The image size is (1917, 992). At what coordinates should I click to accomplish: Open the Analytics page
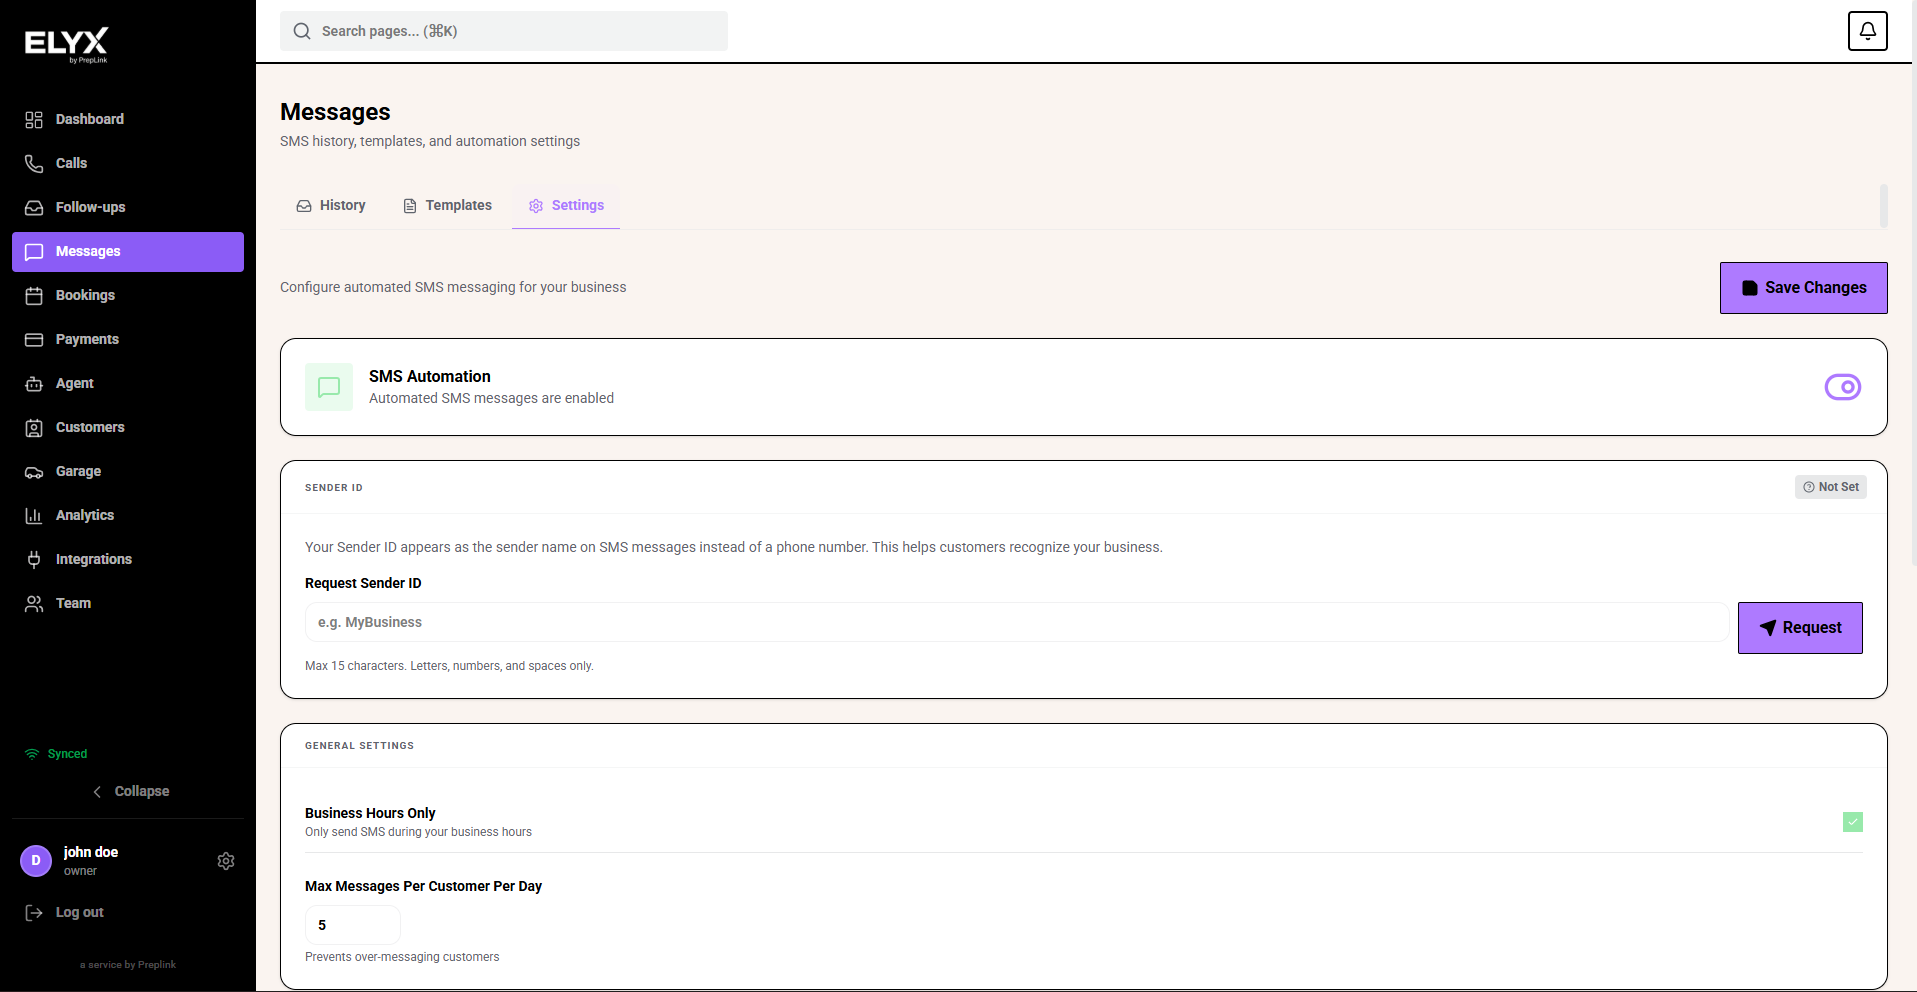click(128, 516)
